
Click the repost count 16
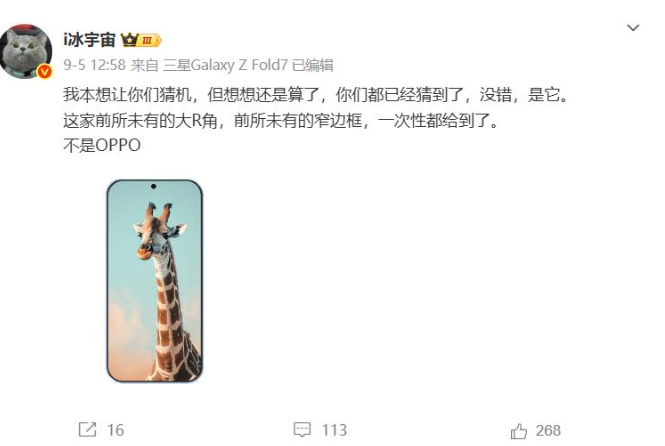tap(115, 430)
